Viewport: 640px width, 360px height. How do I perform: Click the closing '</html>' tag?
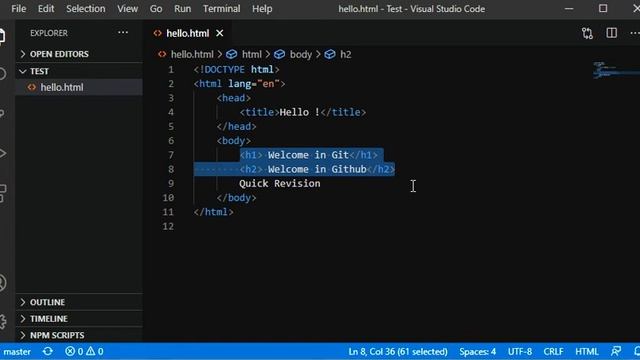[213, 212]
